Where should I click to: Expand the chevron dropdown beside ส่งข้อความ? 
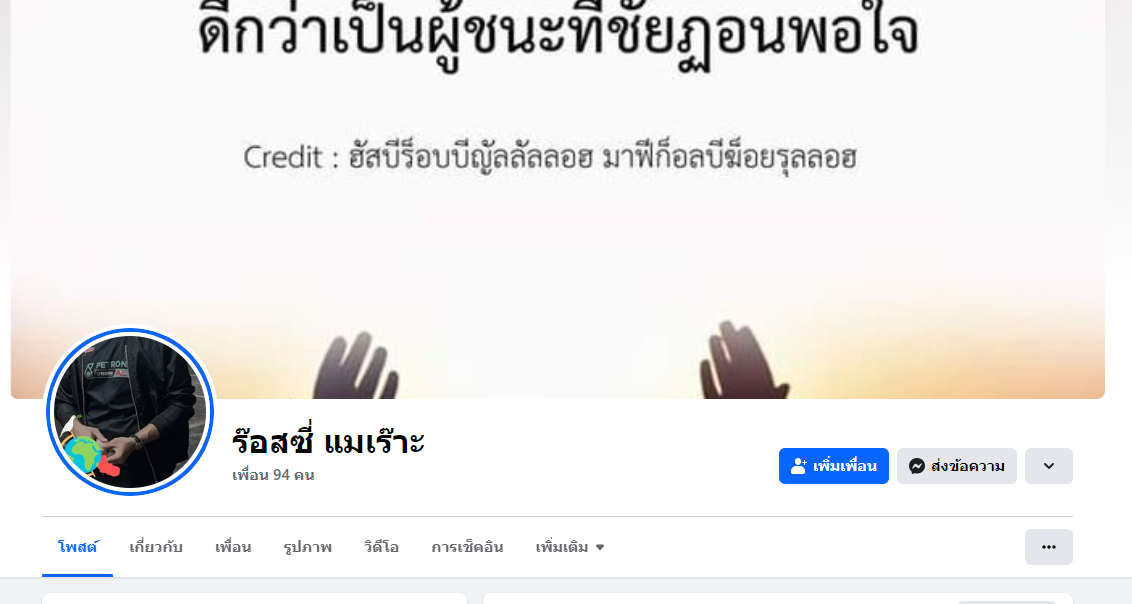tap(1049, 466)
